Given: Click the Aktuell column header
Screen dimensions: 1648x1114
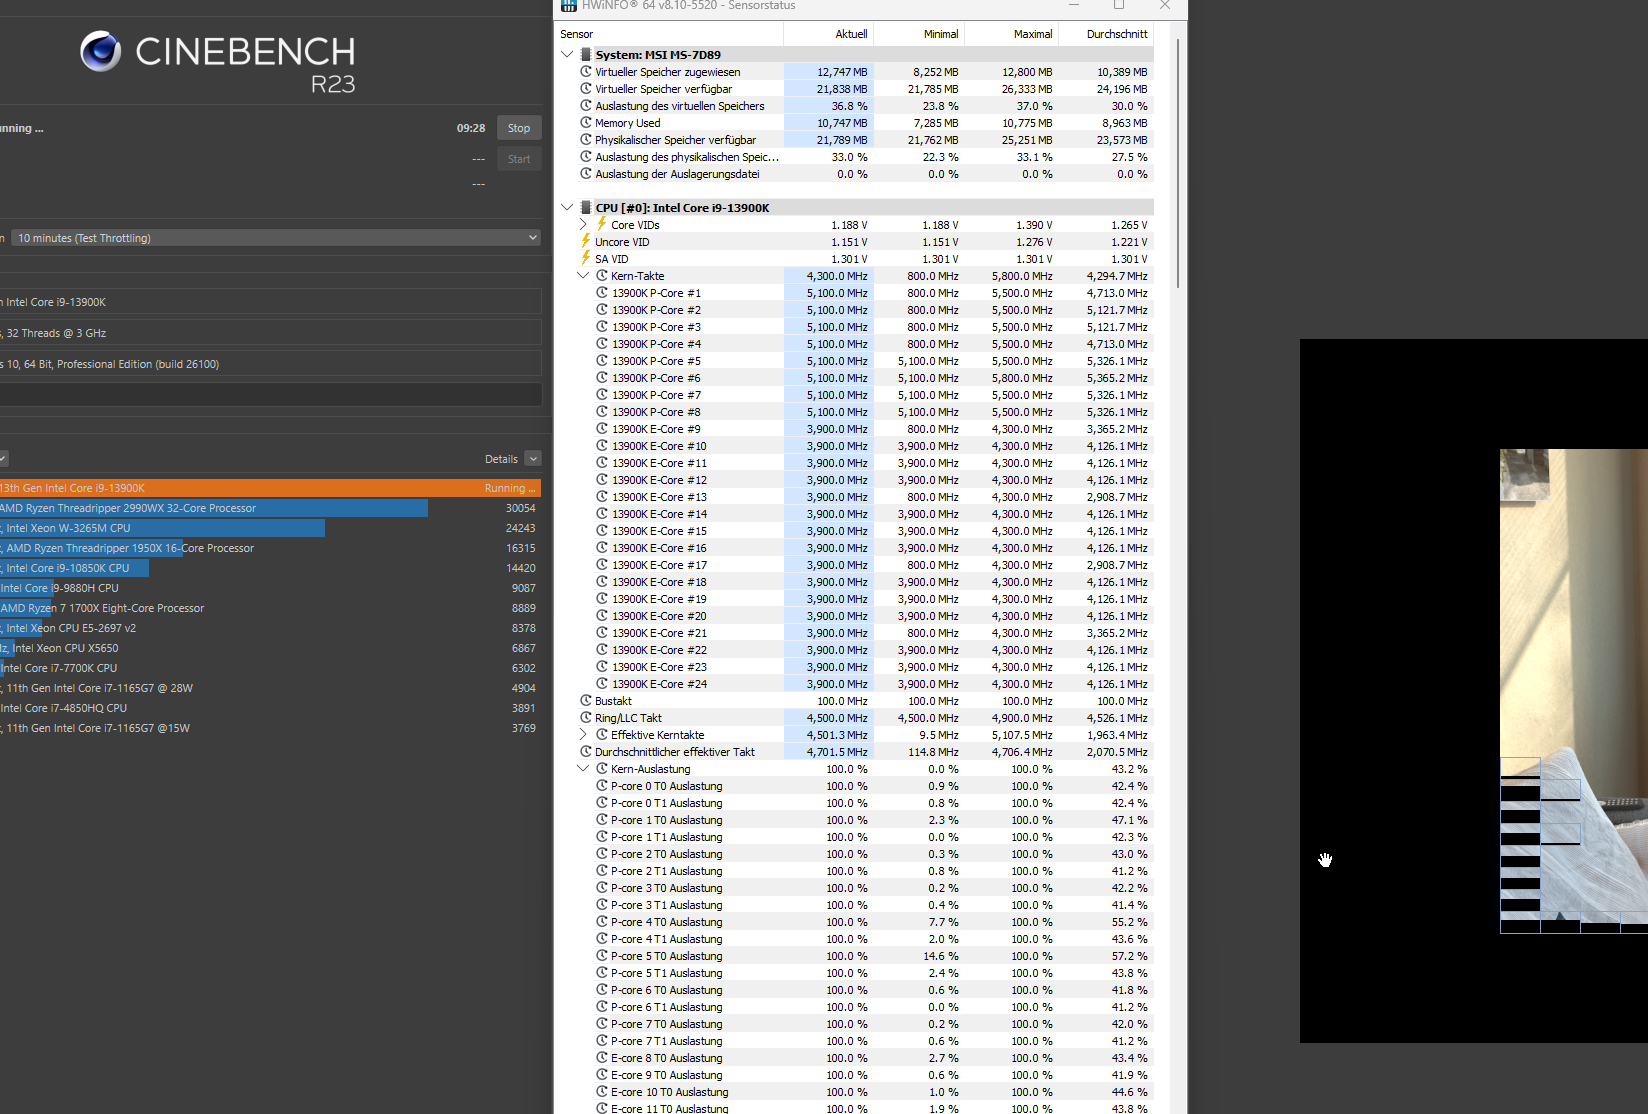Looking at the screenshot, I should pyautogui.click(x=829, y=34).
